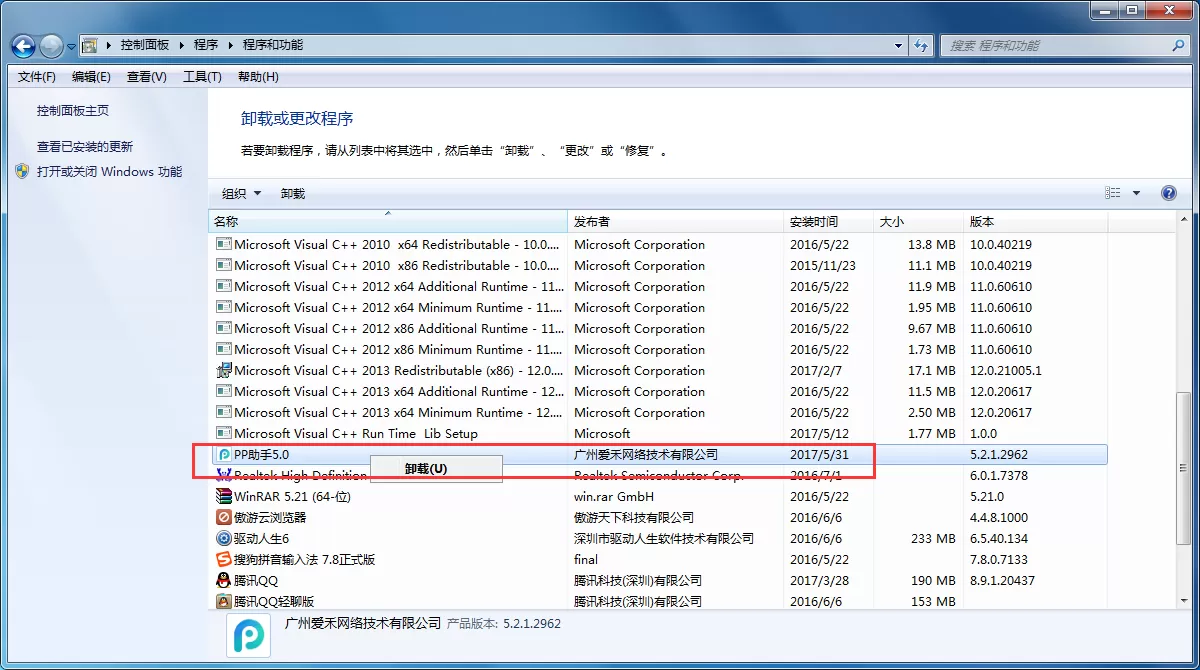The image size is (1200, 670).
Task: Sort by the 发布者 column header
Action: [x=676, y=221]
